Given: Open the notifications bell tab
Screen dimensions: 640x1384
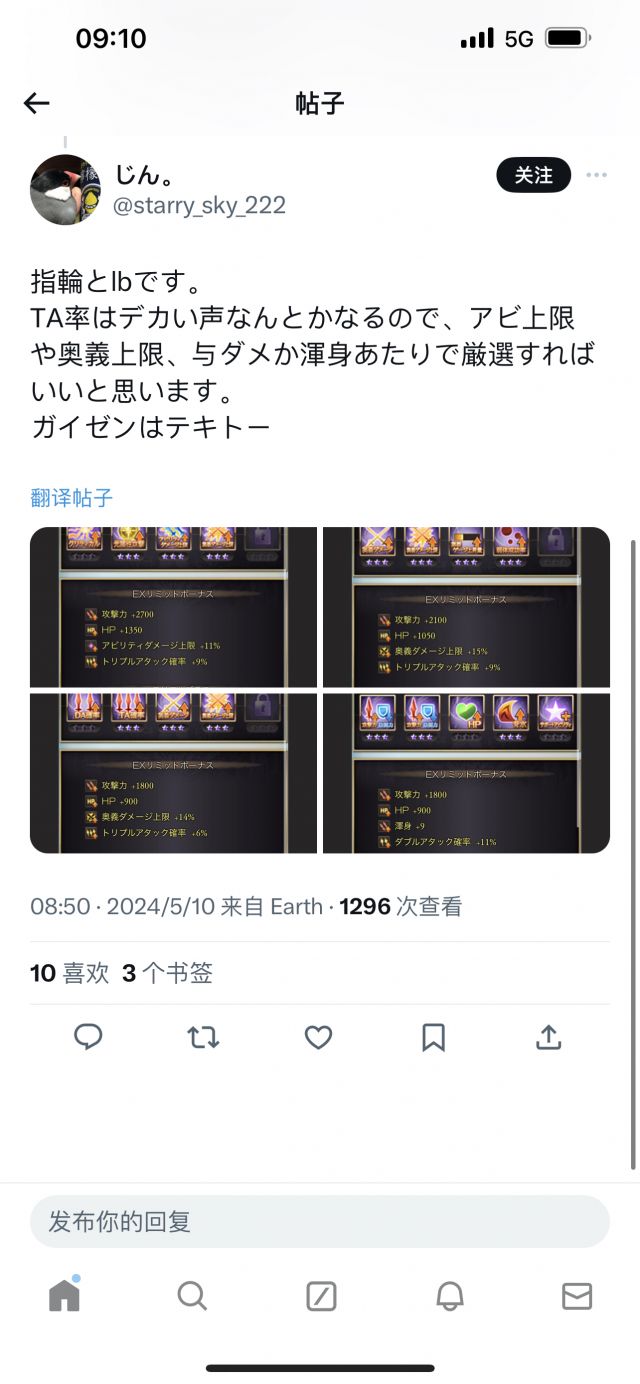Looking at the screenshot, I should (450, 1297).
